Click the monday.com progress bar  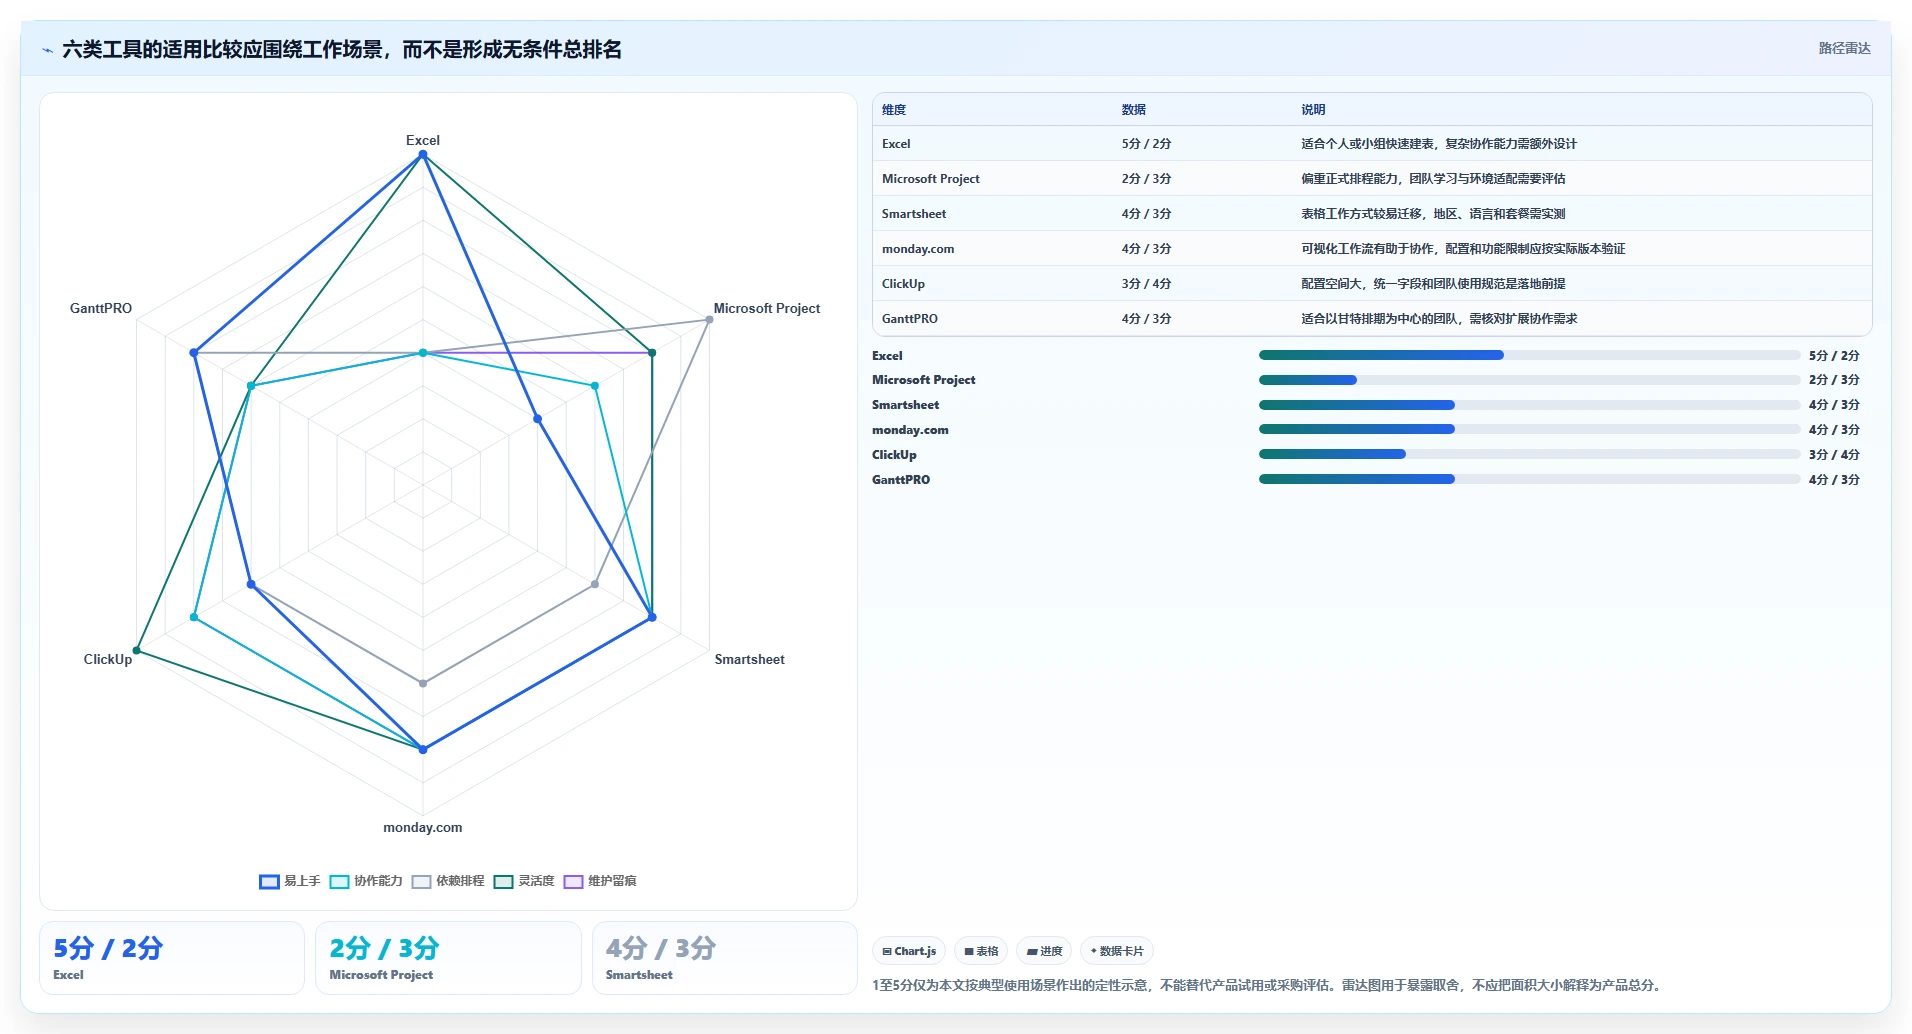coord(1529,429)
